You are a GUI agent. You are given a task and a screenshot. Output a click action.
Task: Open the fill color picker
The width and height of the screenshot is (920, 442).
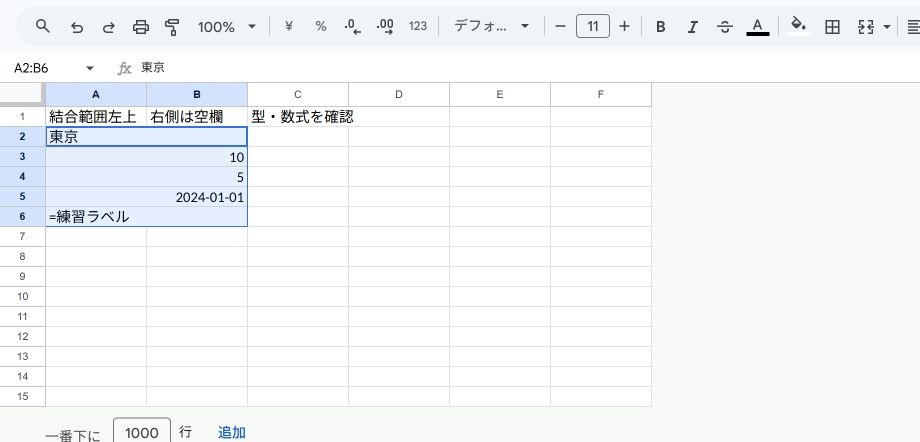point(798,26)
